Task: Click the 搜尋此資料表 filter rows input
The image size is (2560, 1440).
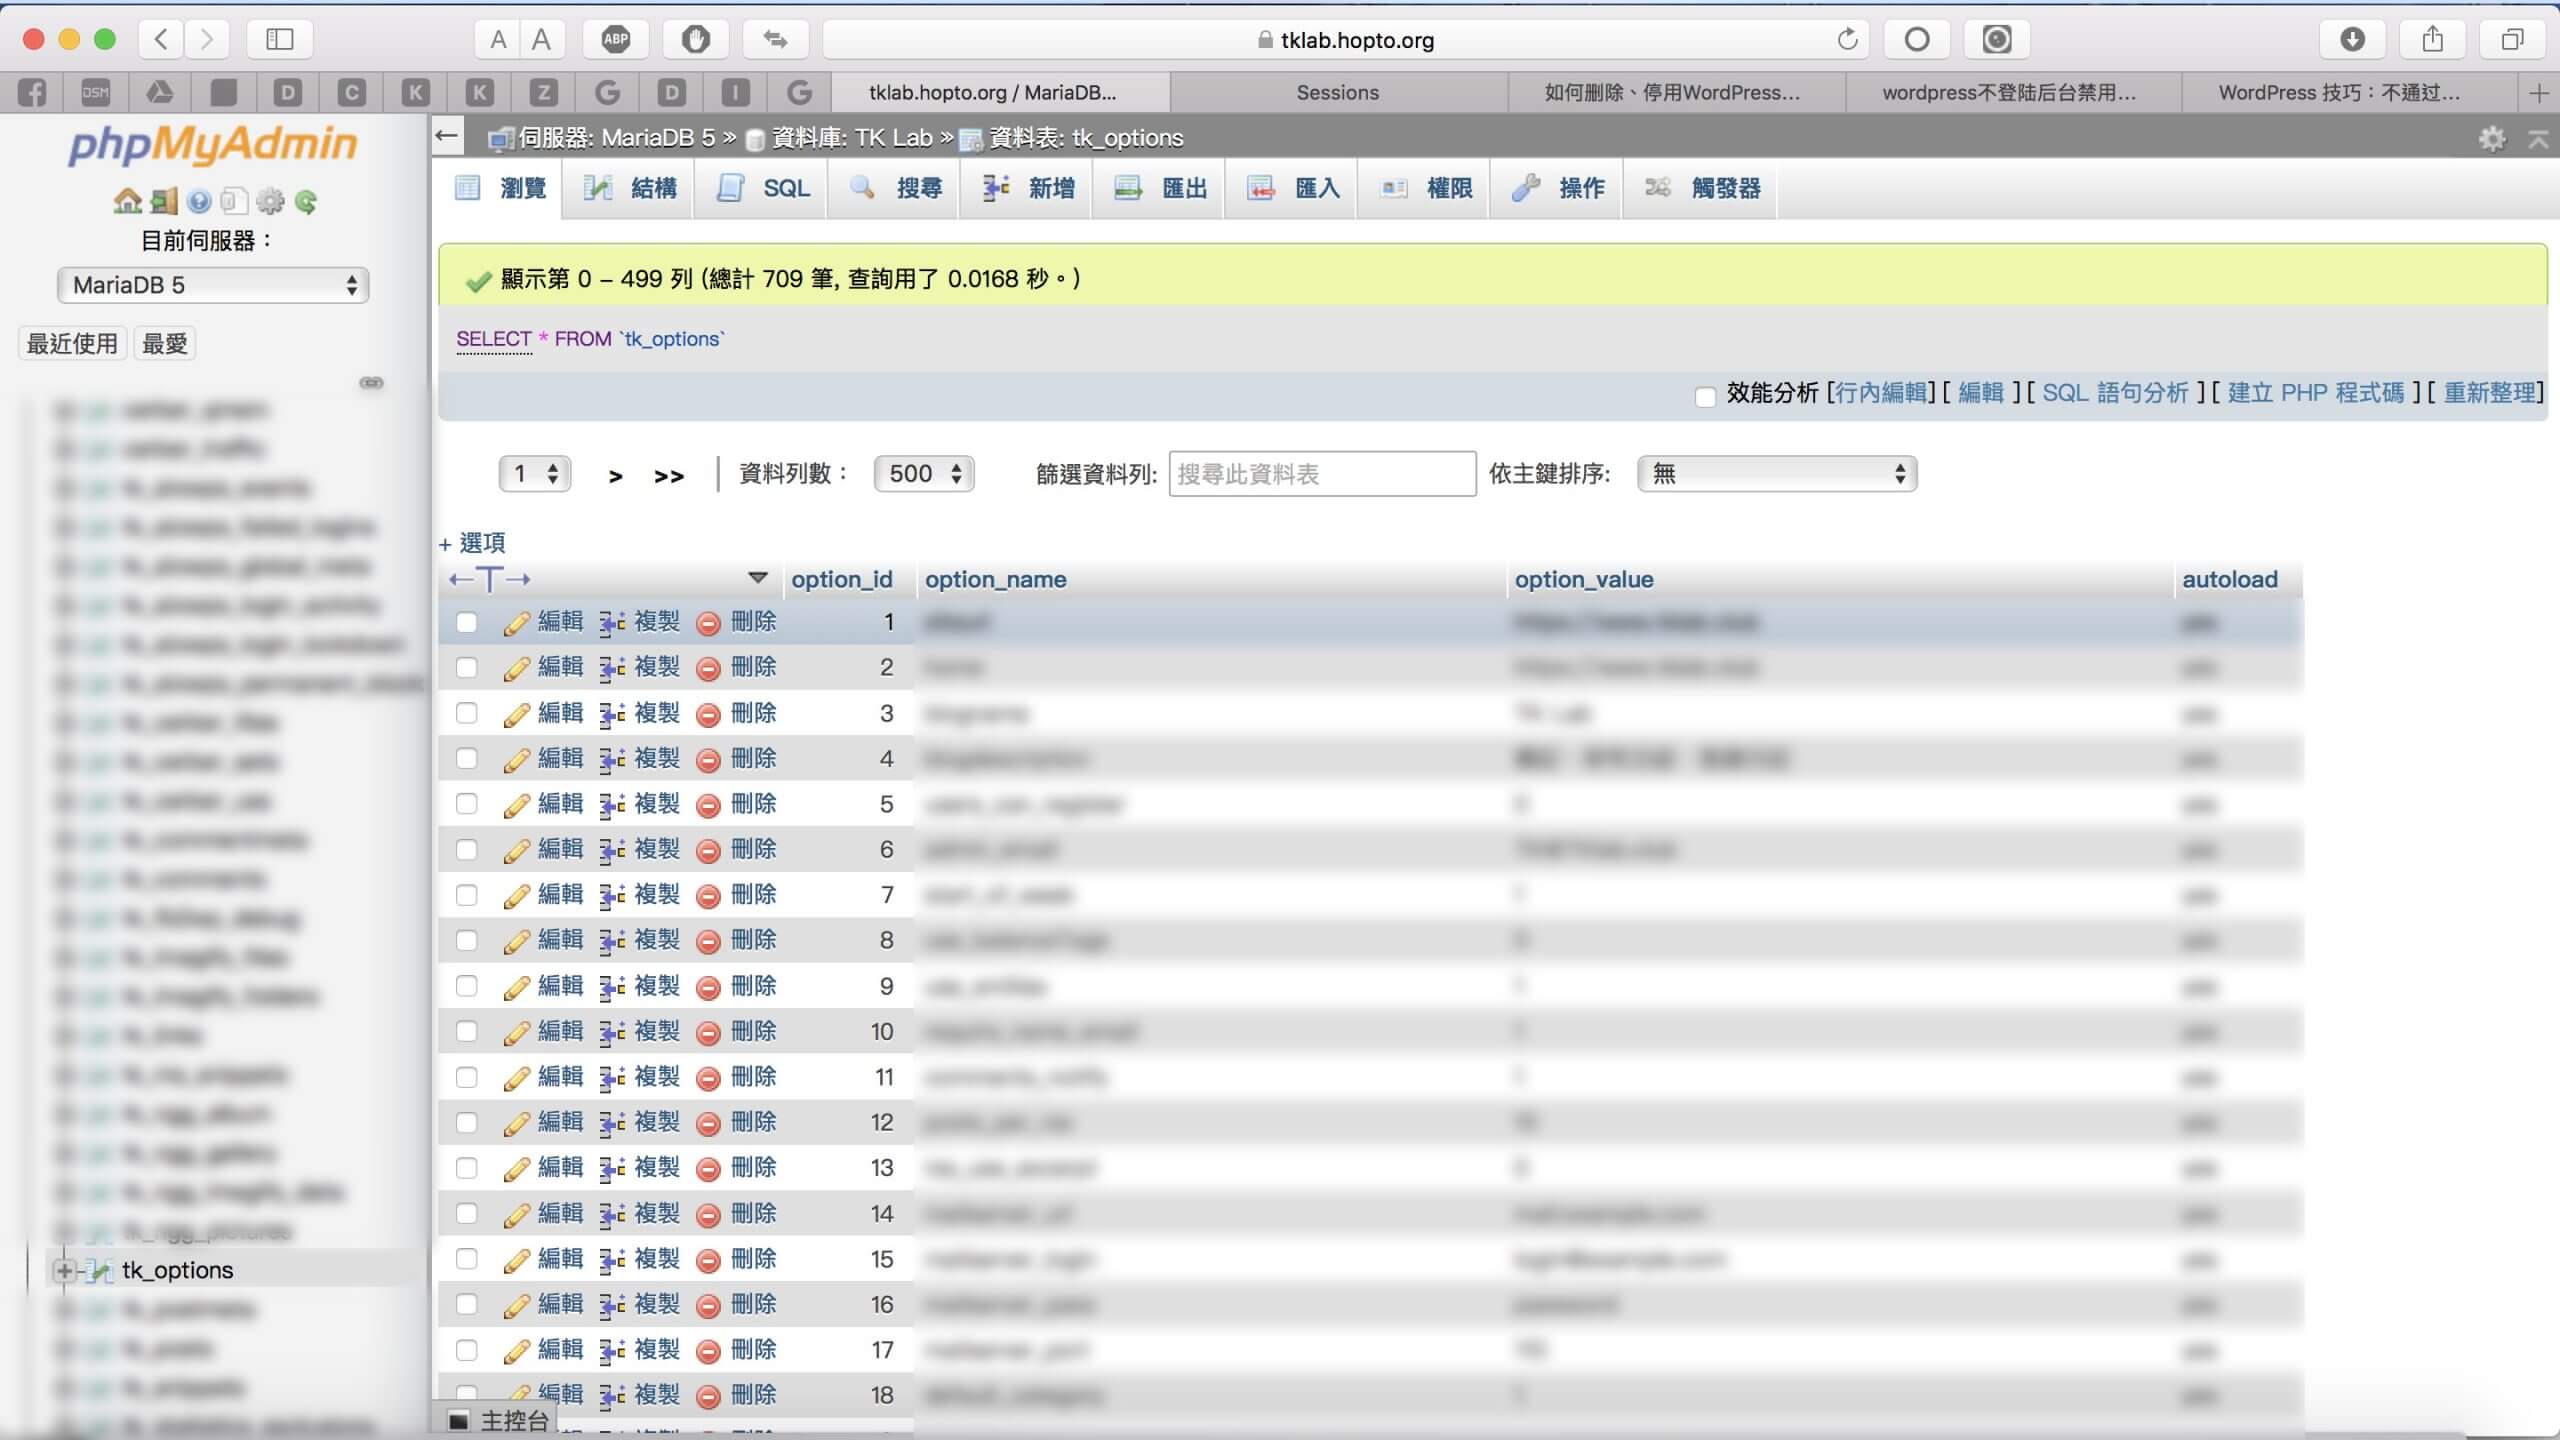Action: point(1322,473)
